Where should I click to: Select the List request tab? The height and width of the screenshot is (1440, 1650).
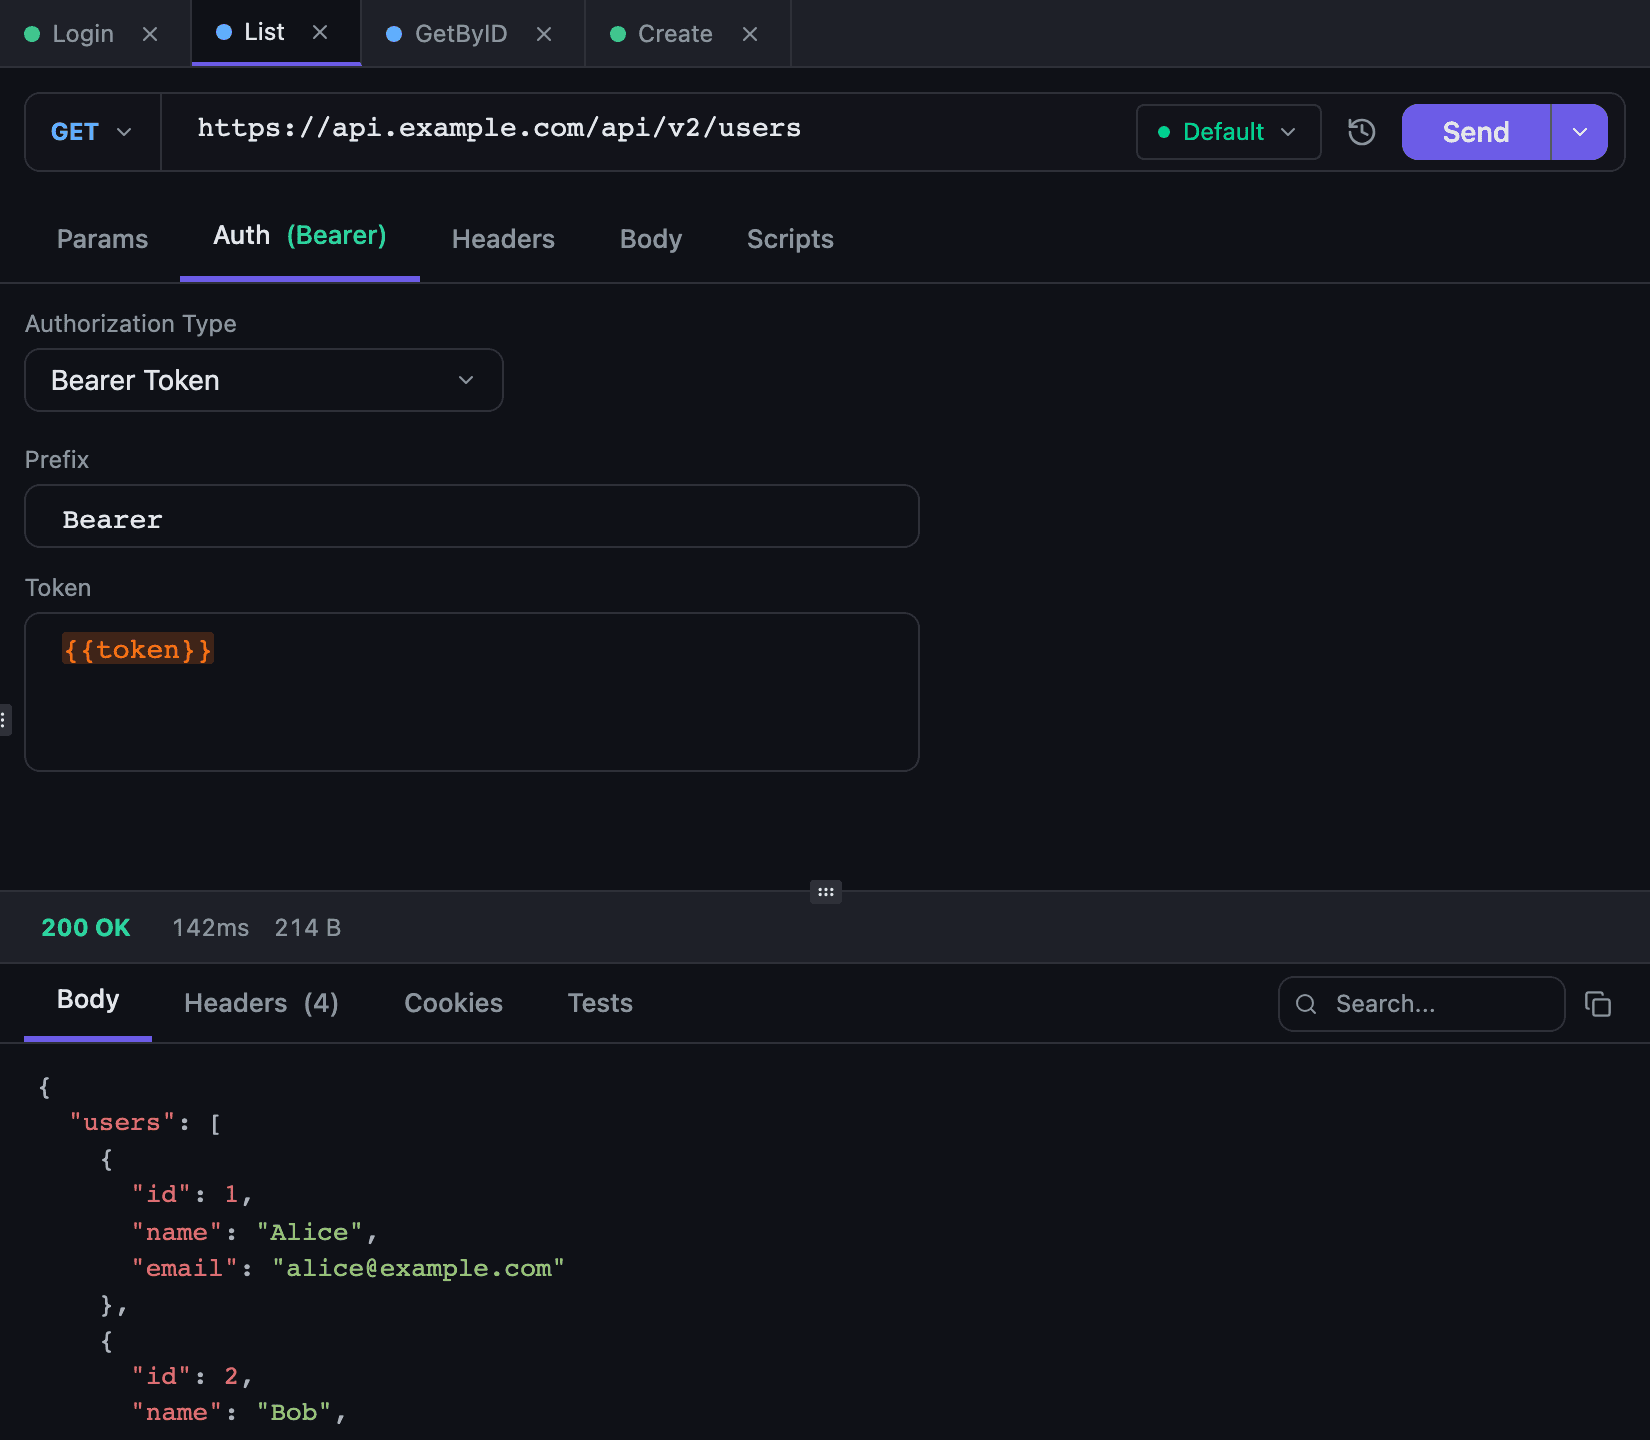264,32
